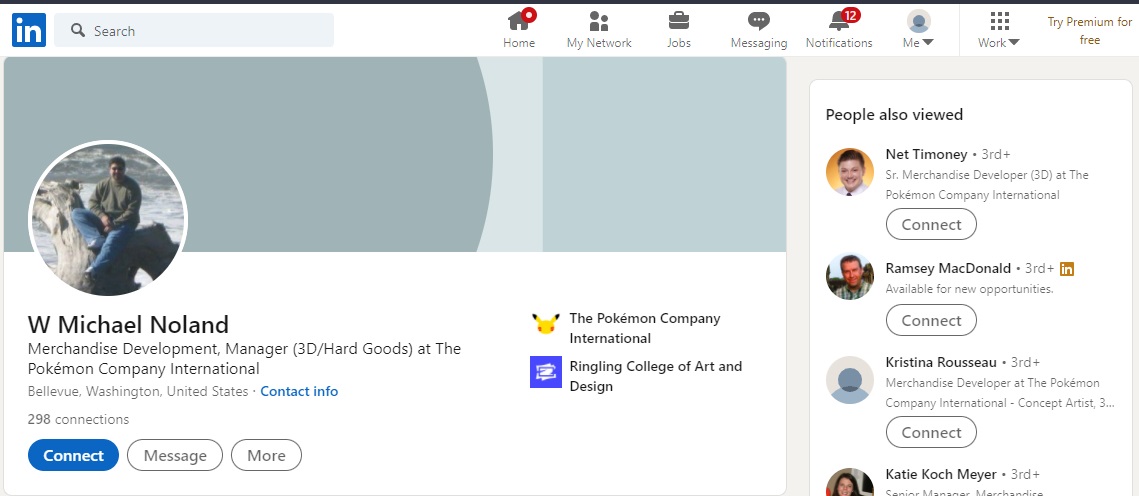The height and width of the screenshot is (496, 1139).
Task: Open Ringling College of Art and Design link
Action: coord(656,376)
